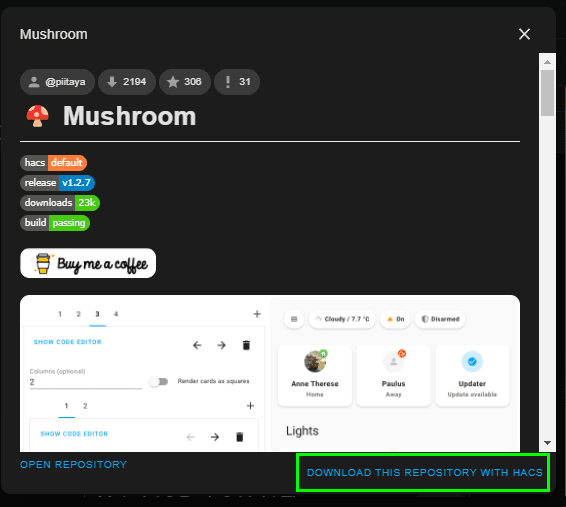Click the large Mushroom heading text
The image size is (566, 507).
click(x=129, y=116)
